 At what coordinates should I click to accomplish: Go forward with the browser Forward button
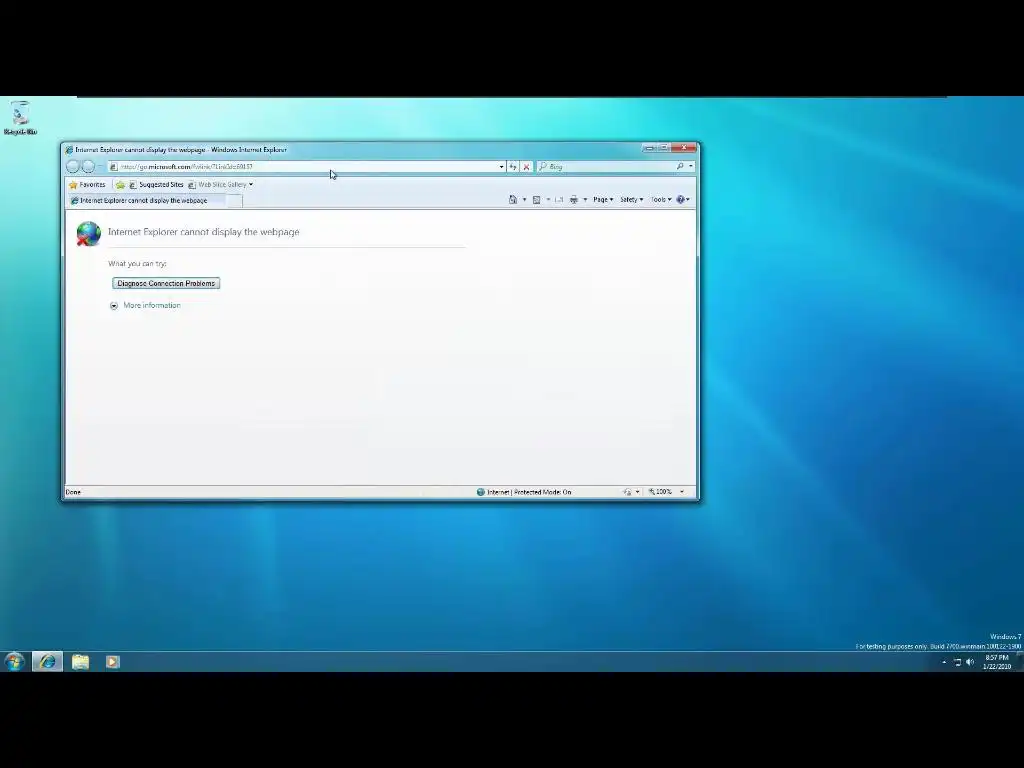coord(88,167)
